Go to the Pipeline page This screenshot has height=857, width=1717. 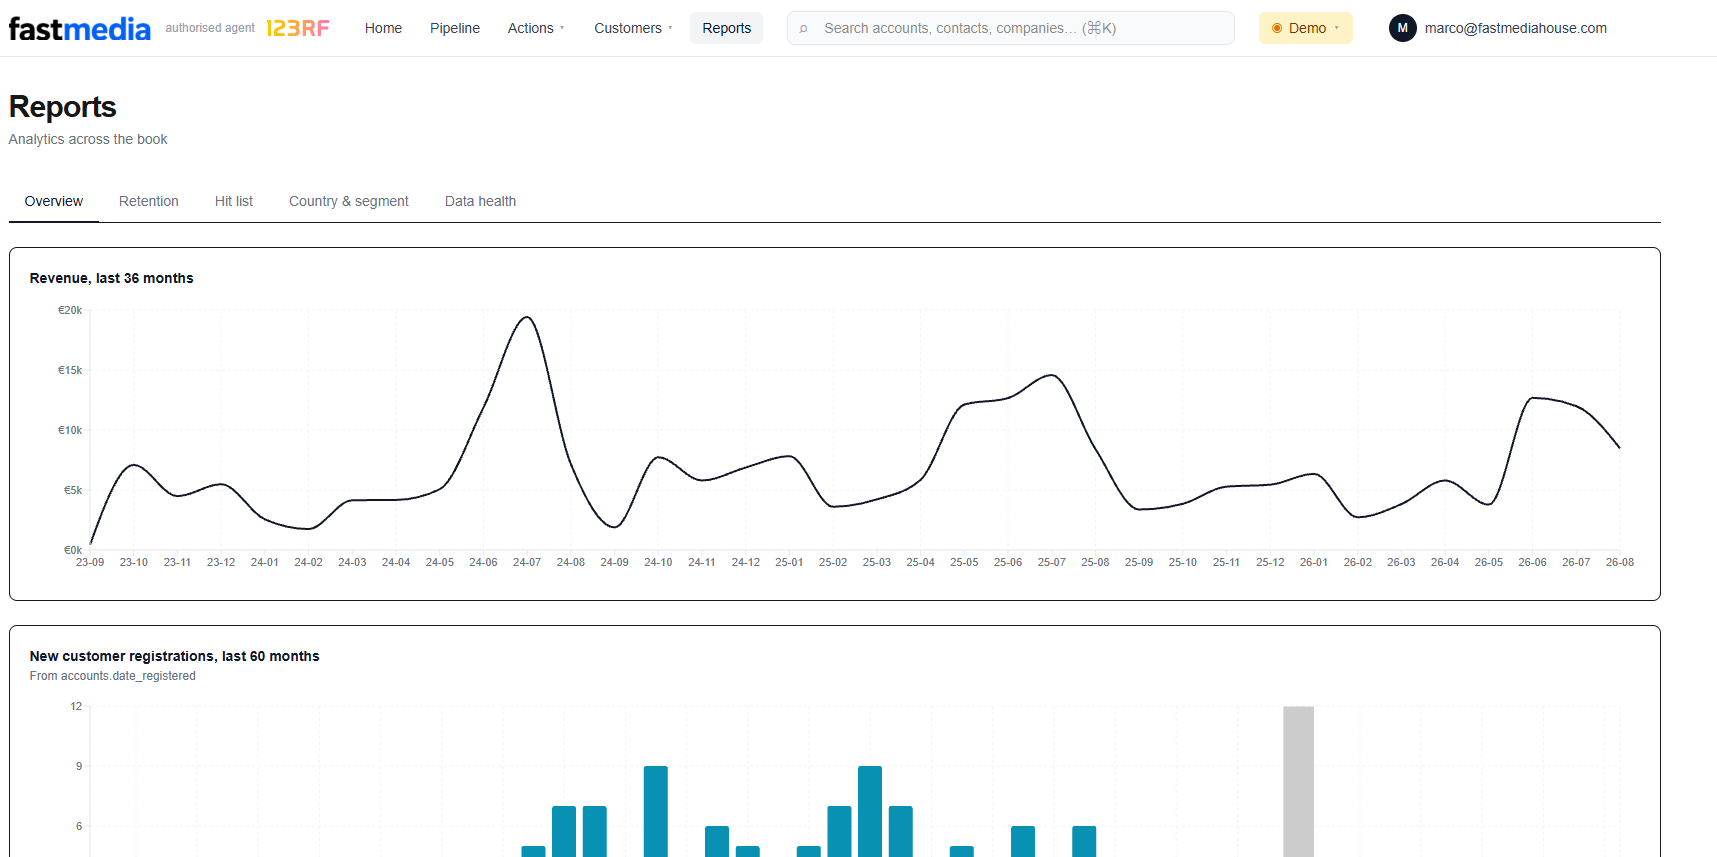point(455,28)
